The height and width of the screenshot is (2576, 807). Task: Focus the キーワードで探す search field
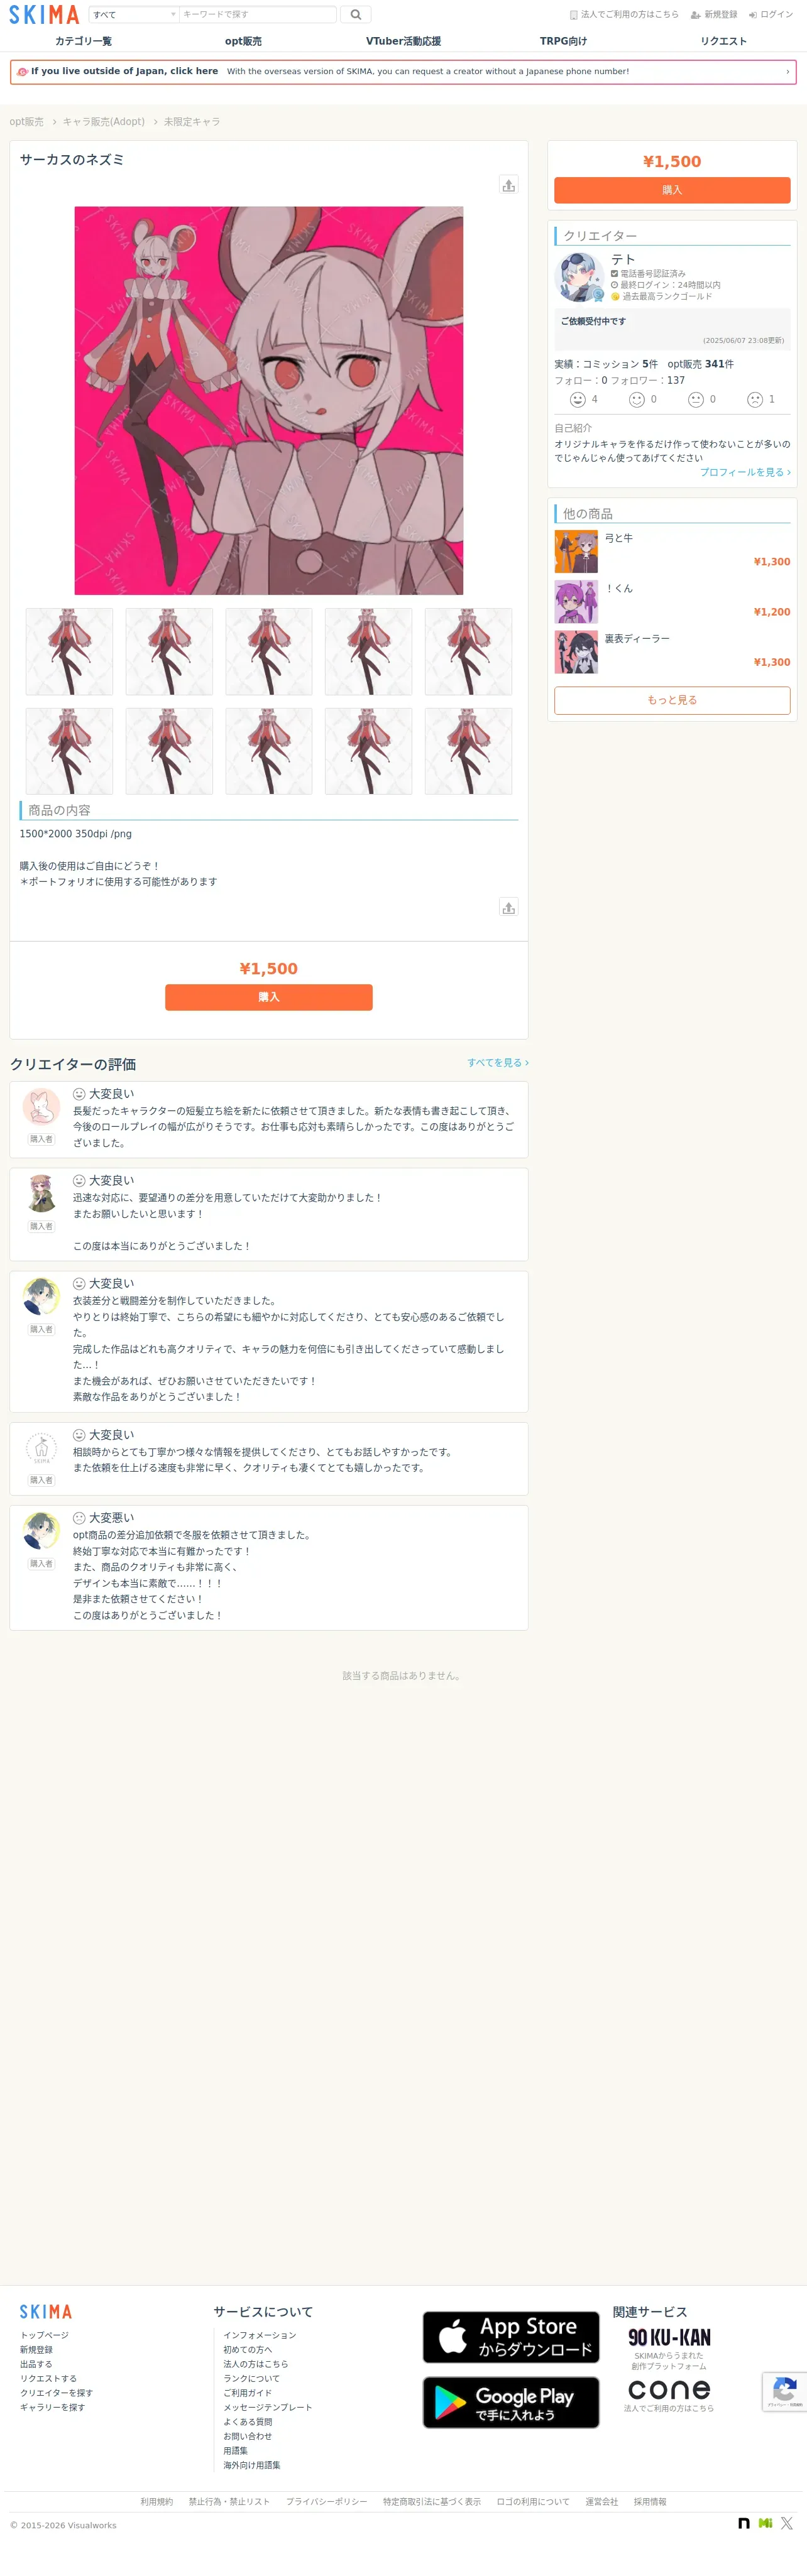point(258,14)
